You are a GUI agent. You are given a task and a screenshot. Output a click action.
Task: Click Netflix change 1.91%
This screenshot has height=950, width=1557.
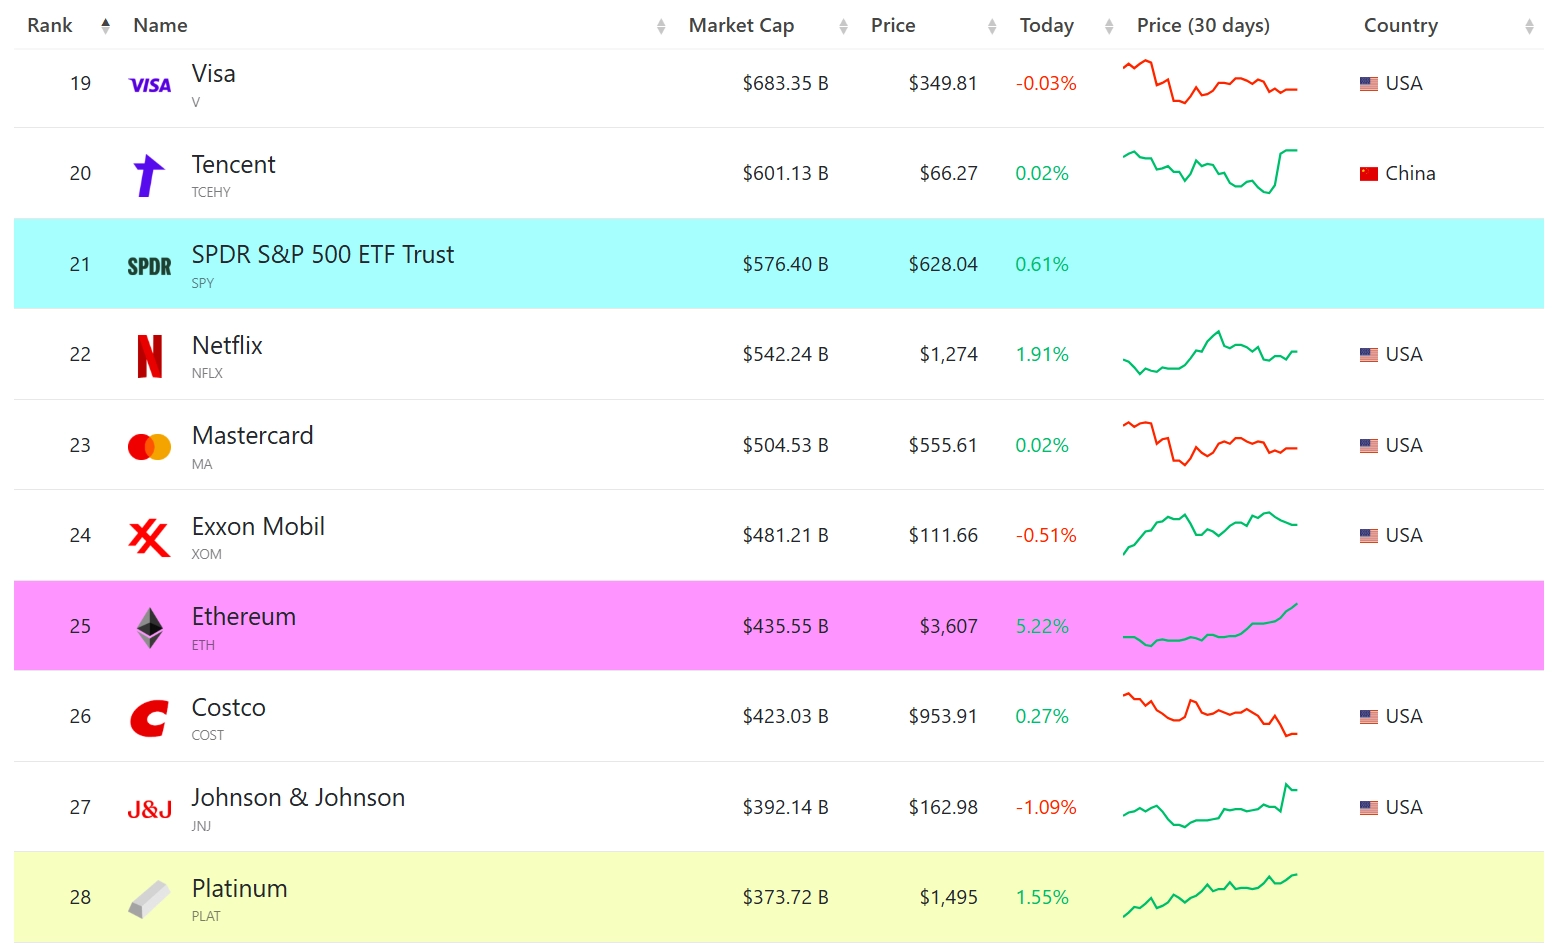[x=1042, y=355]
